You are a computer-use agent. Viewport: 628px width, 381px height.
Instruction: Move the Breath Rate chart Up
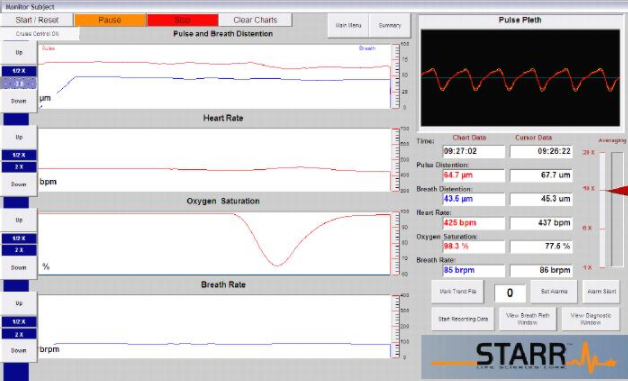pyautogui.click(x=19, y=303)
